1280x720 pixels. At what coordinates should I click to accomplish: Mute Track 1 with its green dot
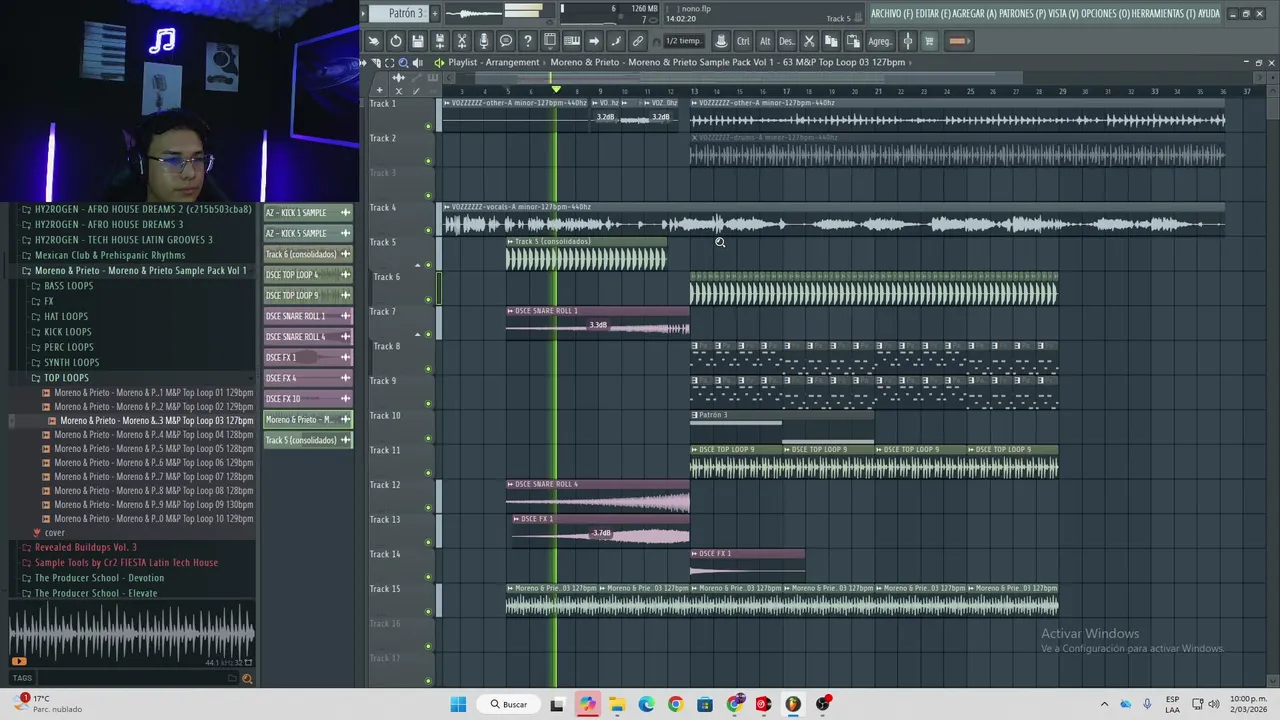pyautogui.click(x=429, y=126)
